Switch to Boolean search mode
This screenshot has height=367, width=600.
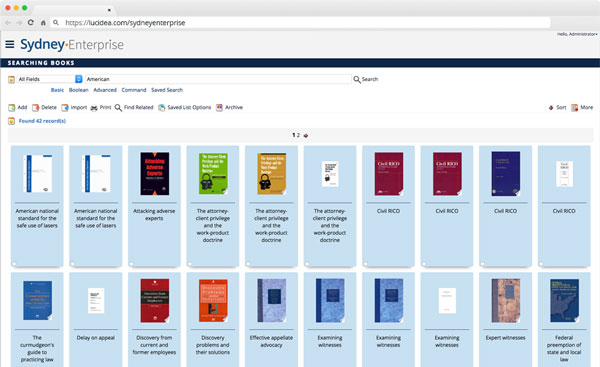click(78, 90)
